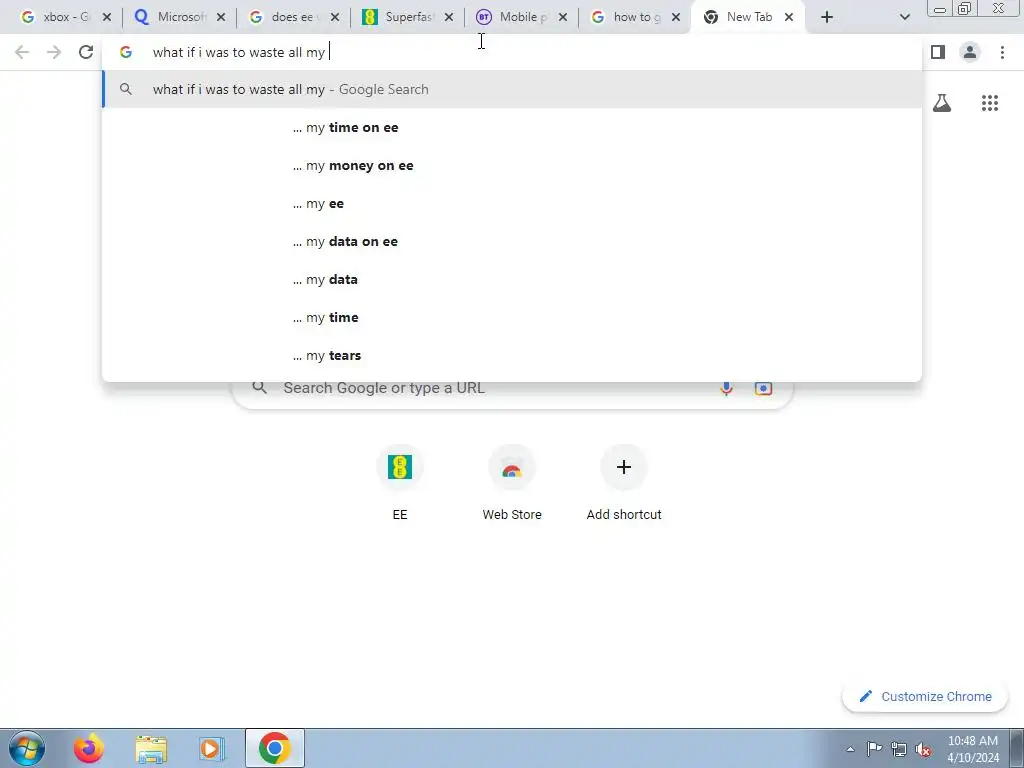Screen dimensions: 1024x768
Task: Open the Windows Start menu
Action: pyautogui.click(x=27, y=748)
